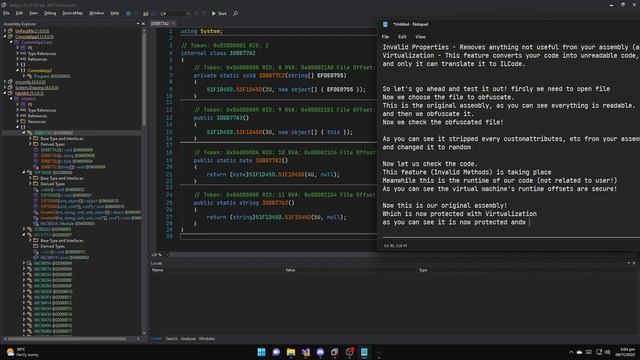Click the Start debug button label
This screenshot has width=640, height=360.
point(222,13)
